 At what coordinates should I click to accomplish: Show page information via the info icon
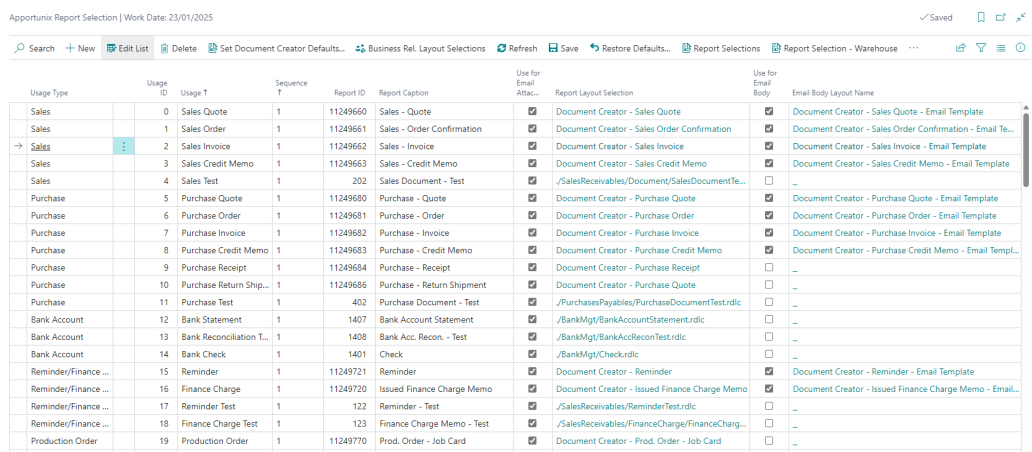click(x=1020, y=48)
